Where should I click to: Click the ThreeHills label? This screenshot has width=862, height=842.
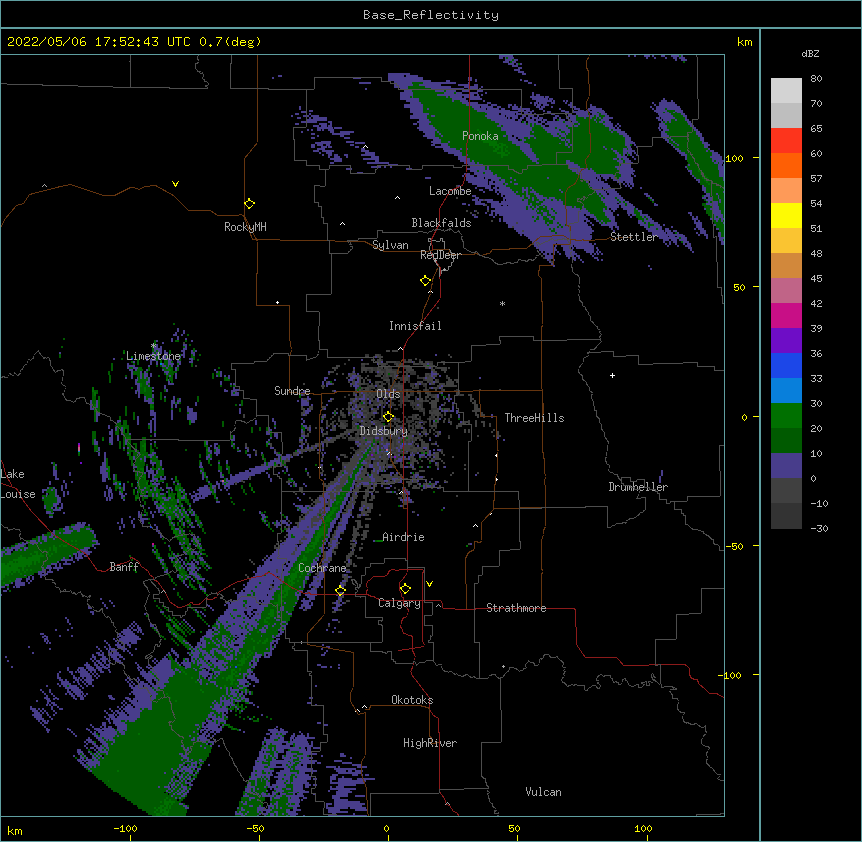(534, 418)
